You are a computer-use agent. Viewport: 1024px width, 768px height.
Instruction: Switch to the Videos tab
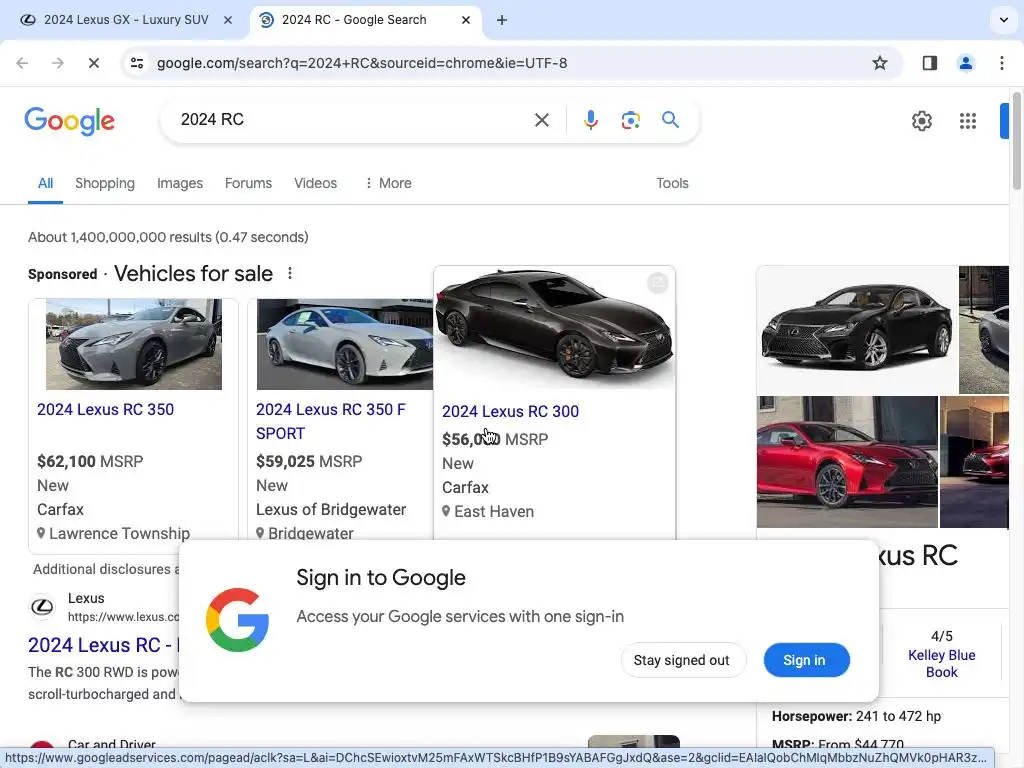(315, 184)
